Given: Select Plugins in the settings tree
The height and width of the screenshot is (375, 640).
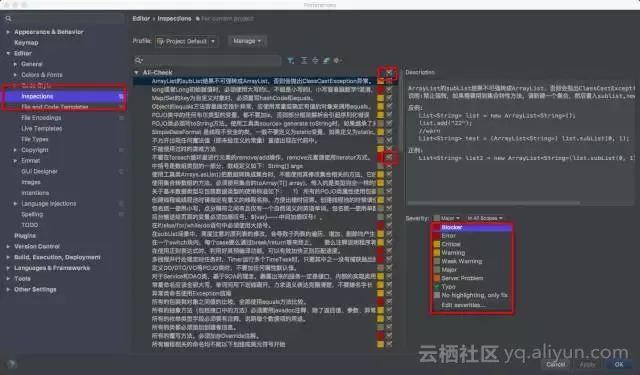Looking at the screenshot, I should pos(25,236).
